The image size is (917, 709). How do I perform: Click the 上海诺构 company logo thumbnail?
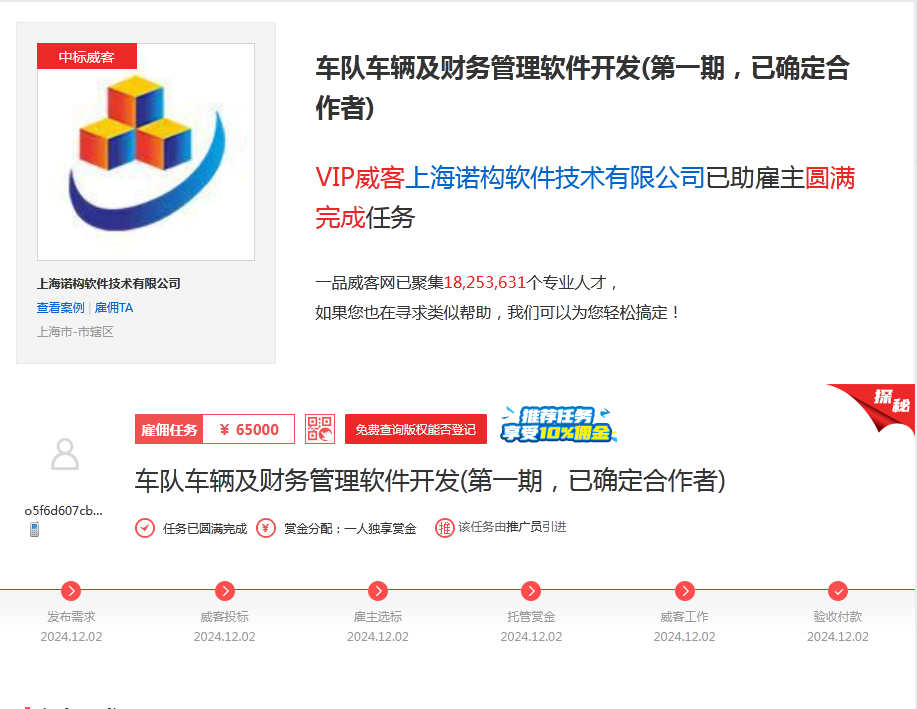pos(146,152)
